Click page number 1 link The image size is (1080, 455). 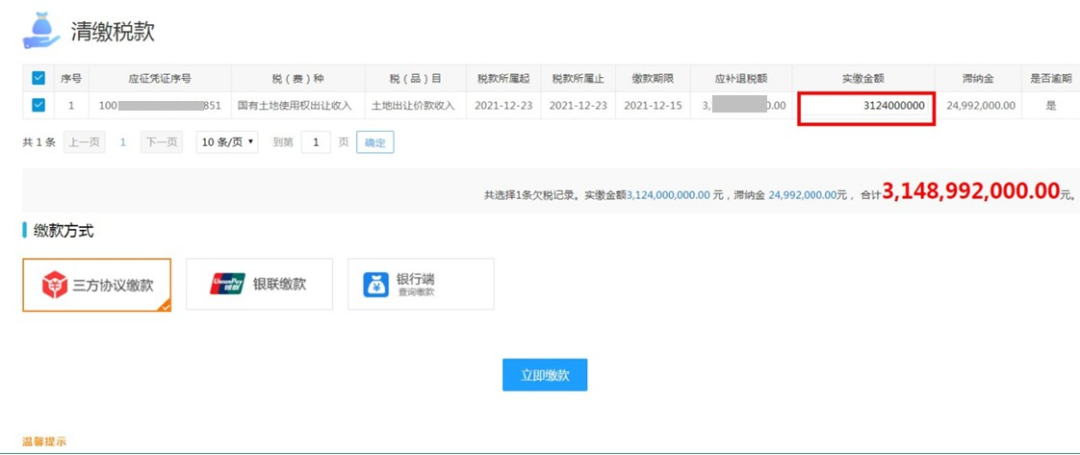point(123,142)
